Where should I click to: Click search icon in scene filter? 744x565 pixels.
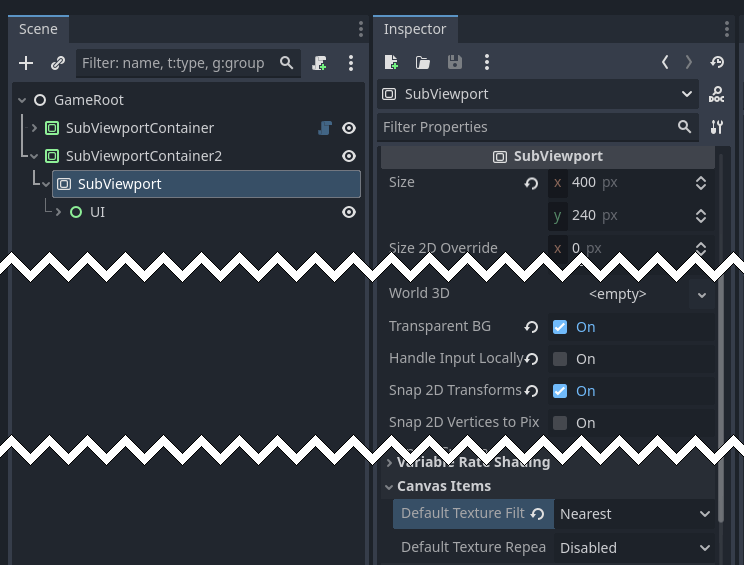click(287, 63)
